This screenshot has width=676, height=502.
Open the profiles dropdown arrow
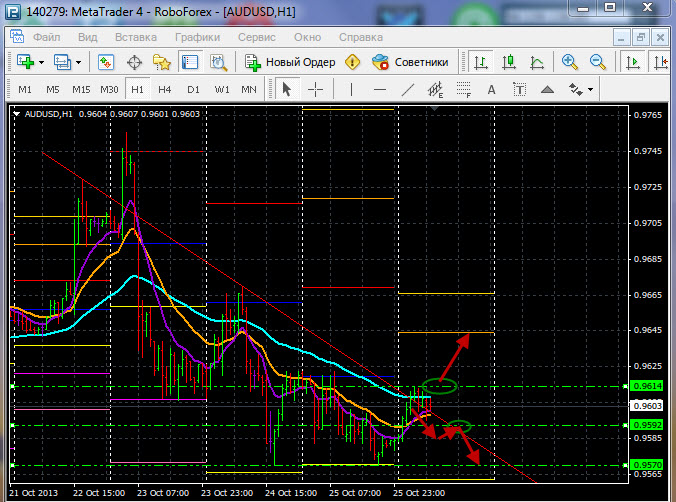79,62
